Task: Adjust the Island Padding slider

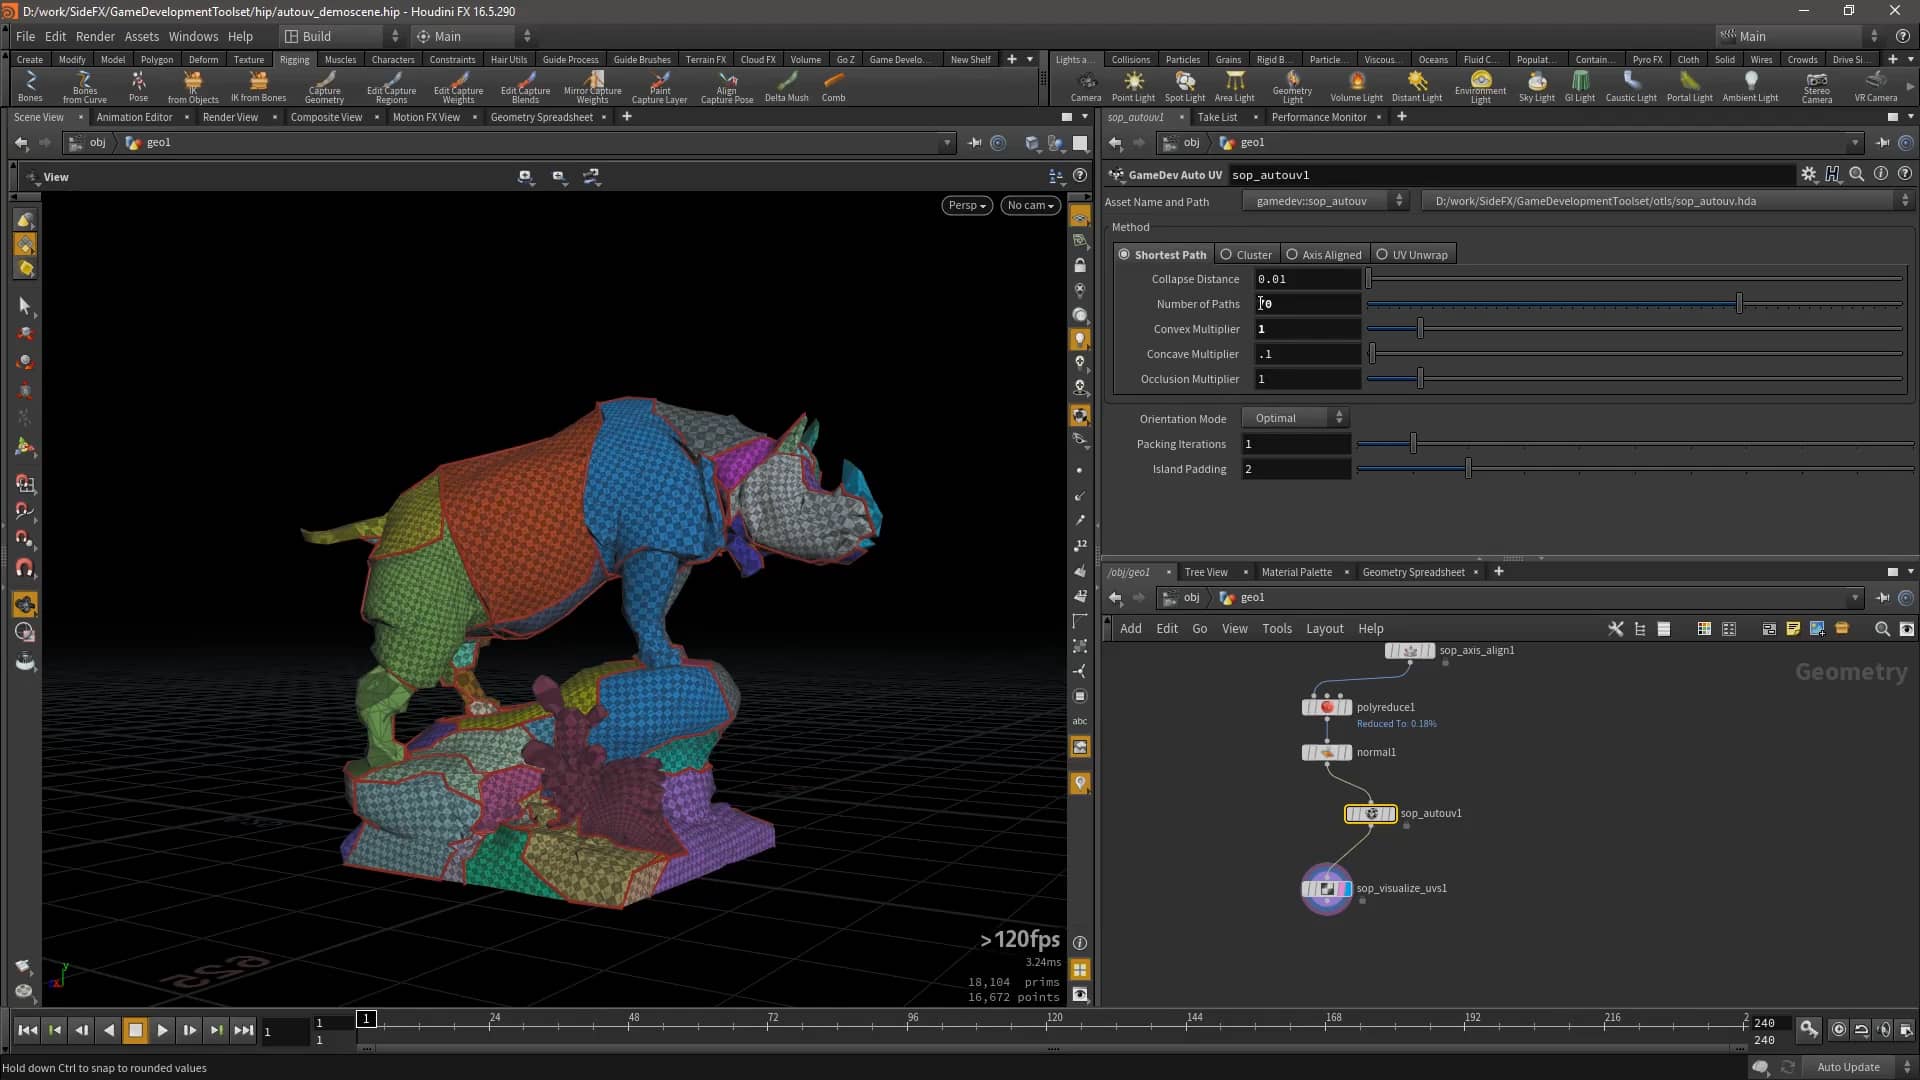Action: [x=1467, y=468]
